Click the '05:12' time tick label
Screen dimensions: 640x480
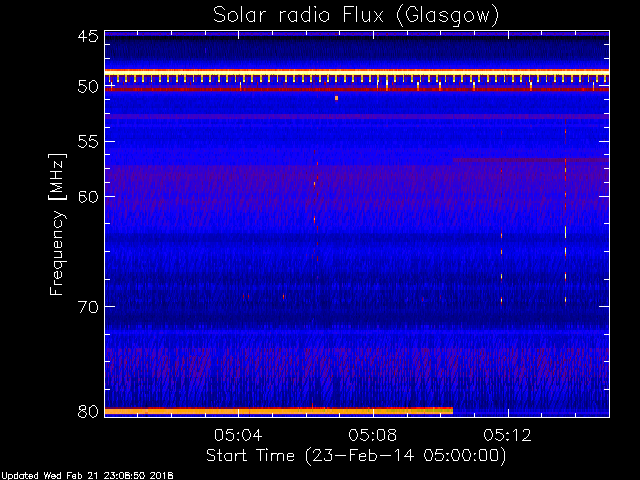coord(507,435)
